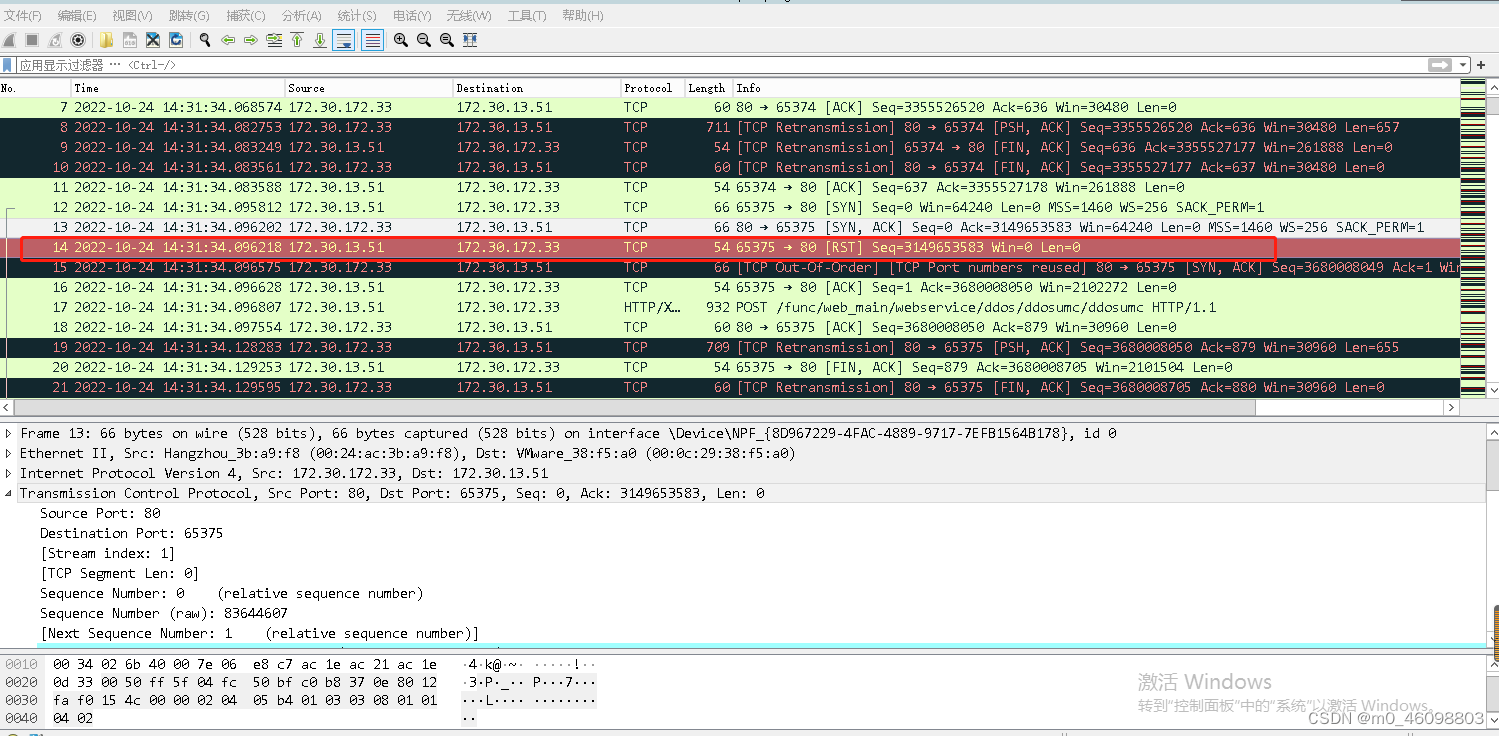Collapse Transmission Control Protocol node

[x=10, y=493]
